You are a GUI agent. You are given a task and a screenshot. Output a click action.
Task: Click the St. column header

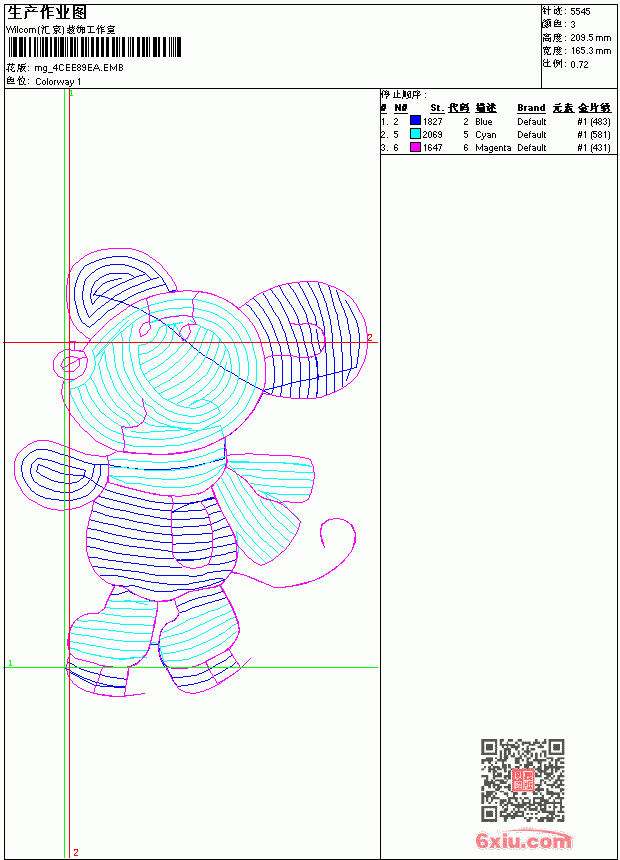click(437, 108)
